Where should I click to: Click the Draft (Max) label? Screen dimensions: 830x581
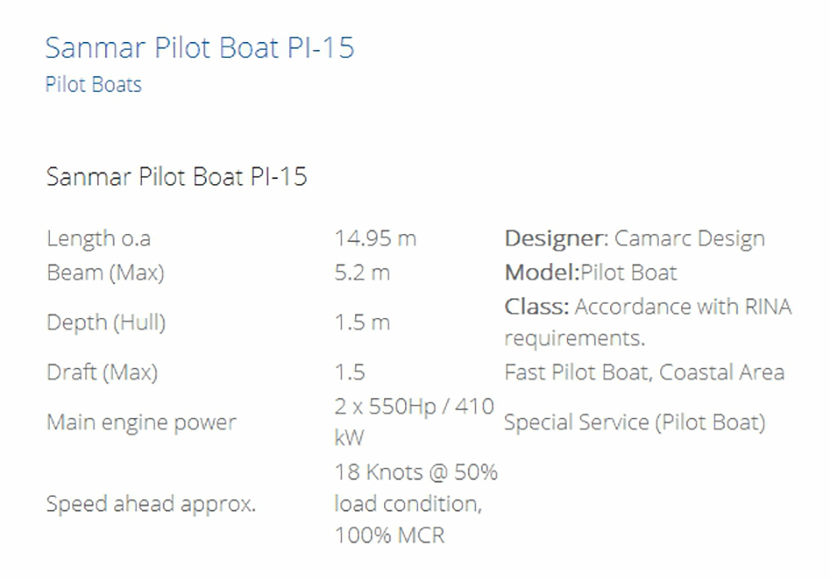point(102,372)
